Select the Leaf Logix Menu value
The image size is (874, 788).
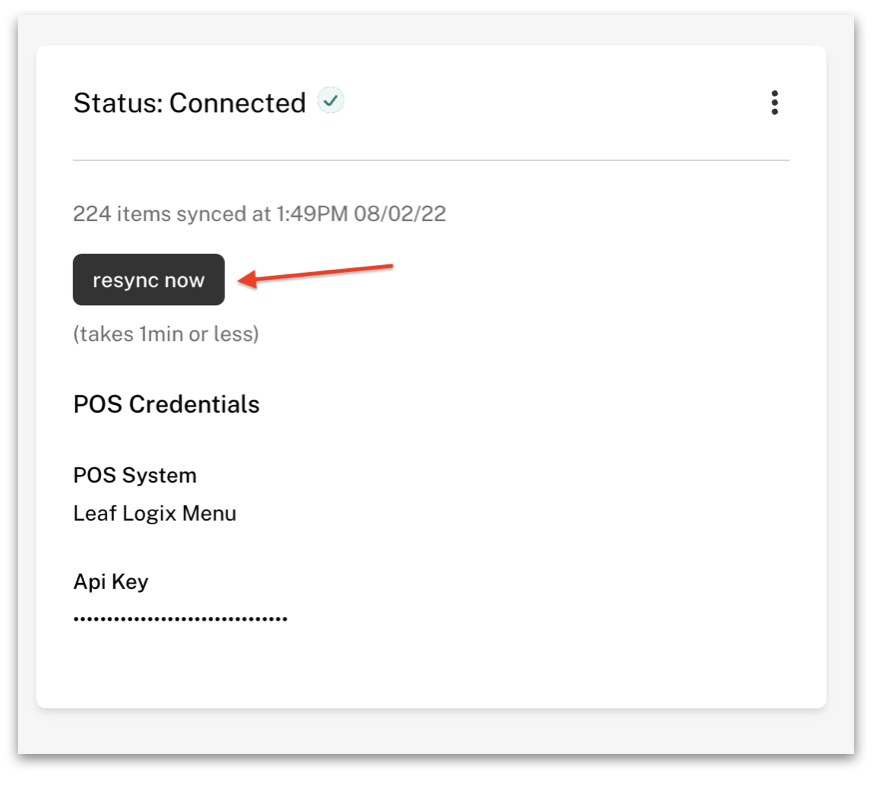[154, 513]
